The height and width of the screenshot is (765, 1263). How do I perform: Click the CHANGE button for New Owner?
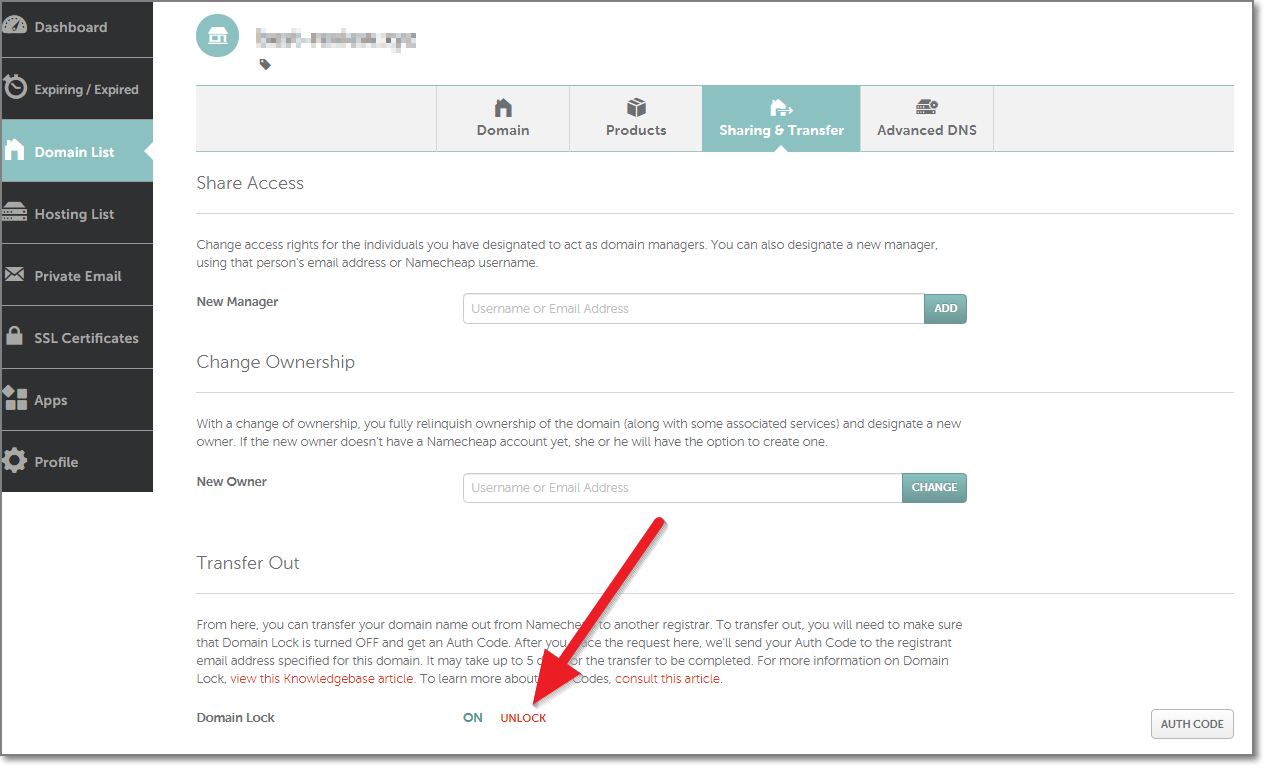pyautogui.click(x=934, y=487)
